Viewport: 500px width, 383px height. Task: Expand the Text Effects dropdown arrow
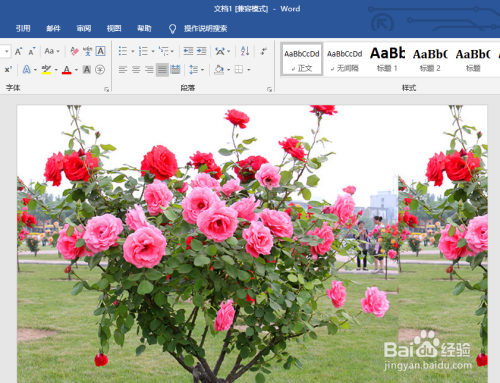tap(35, 70)
